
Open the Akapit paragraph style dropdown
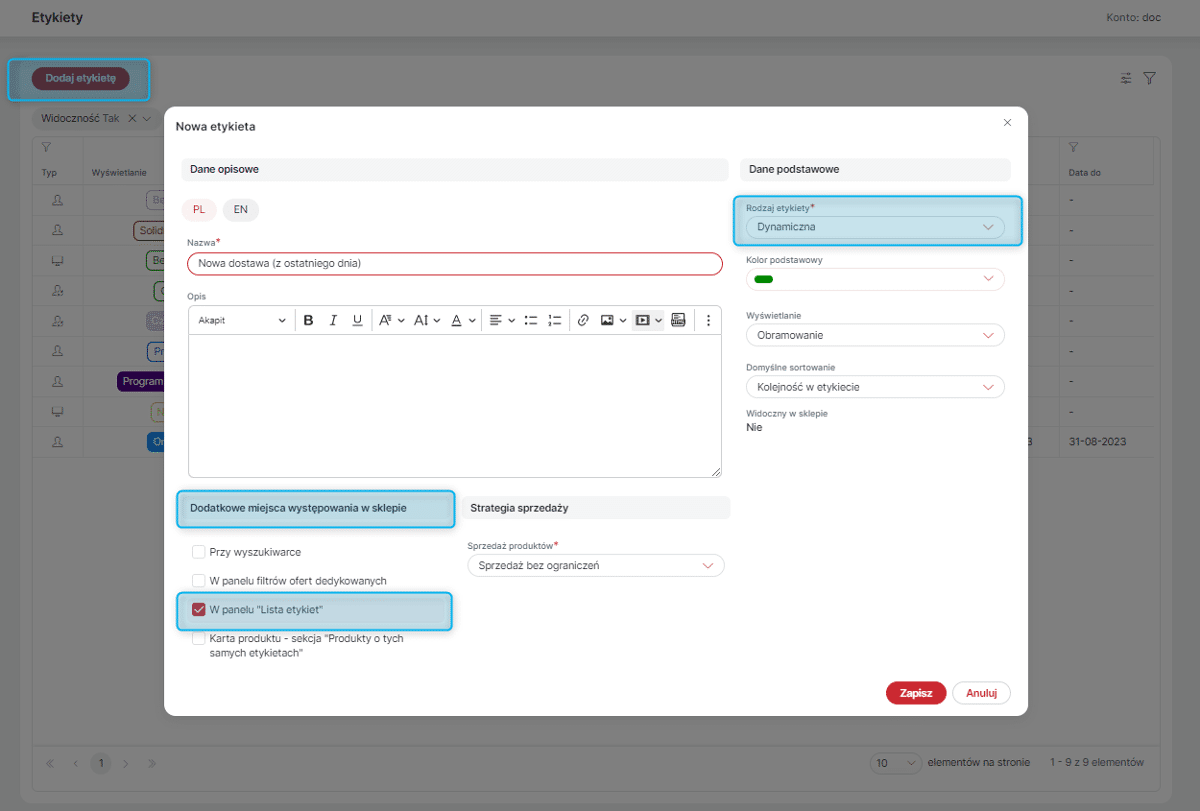(x=241, y=320)
